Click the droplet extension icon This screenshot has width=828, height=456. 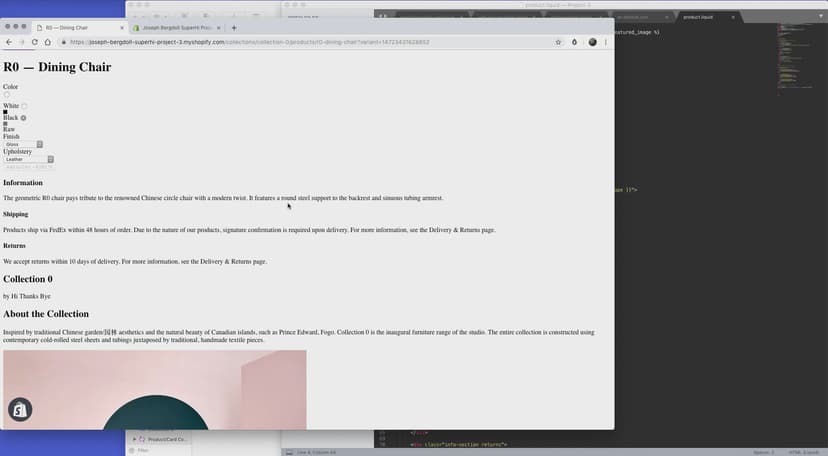click(x=575, y=42)
